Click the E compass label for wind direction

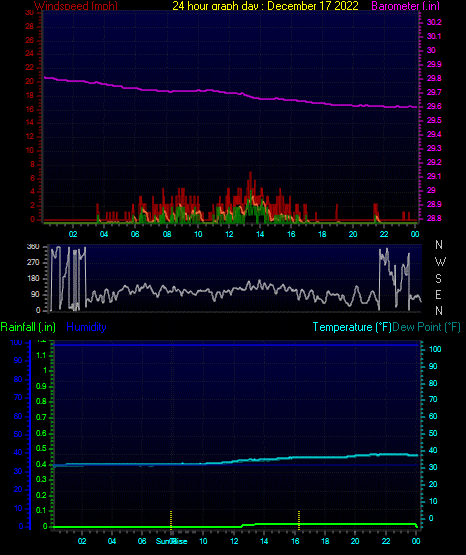438,294
